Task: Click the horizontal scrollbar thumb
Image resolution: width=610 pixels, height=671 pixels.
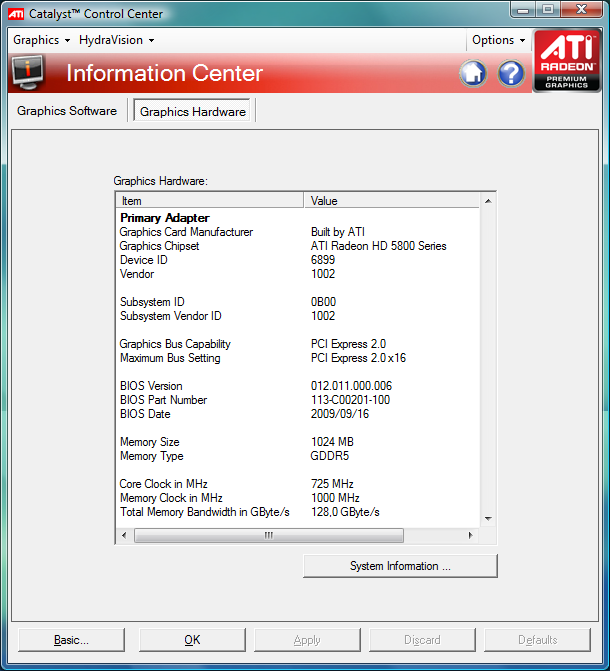Action: click(x=269, y=535)
